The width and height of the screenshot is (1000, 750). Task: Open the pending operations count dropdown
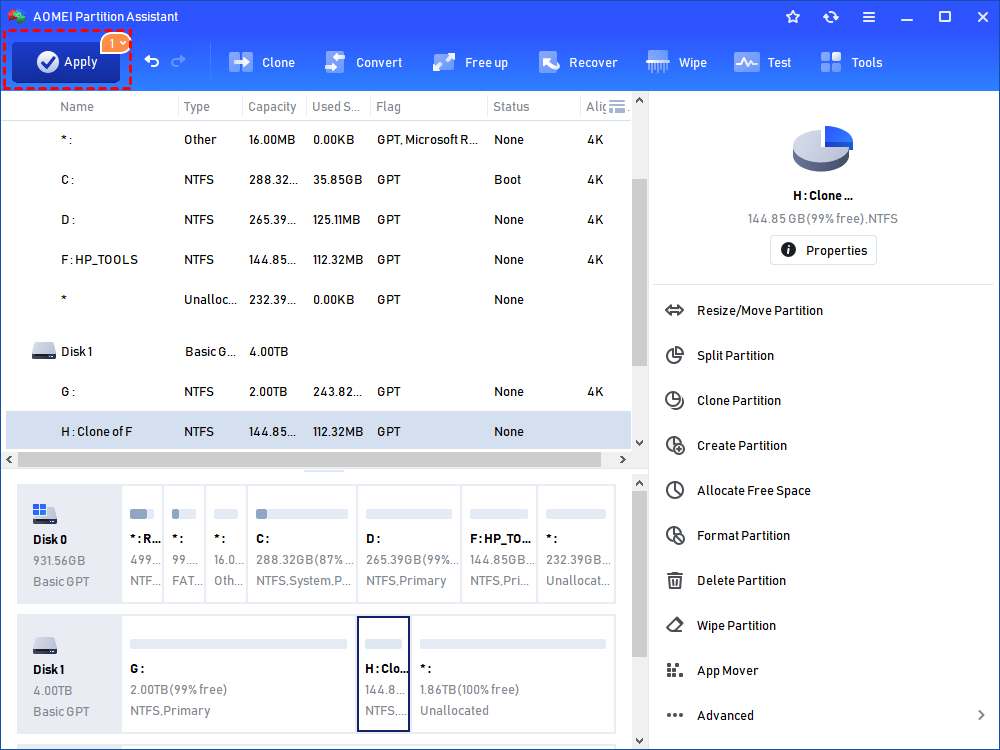116,43
